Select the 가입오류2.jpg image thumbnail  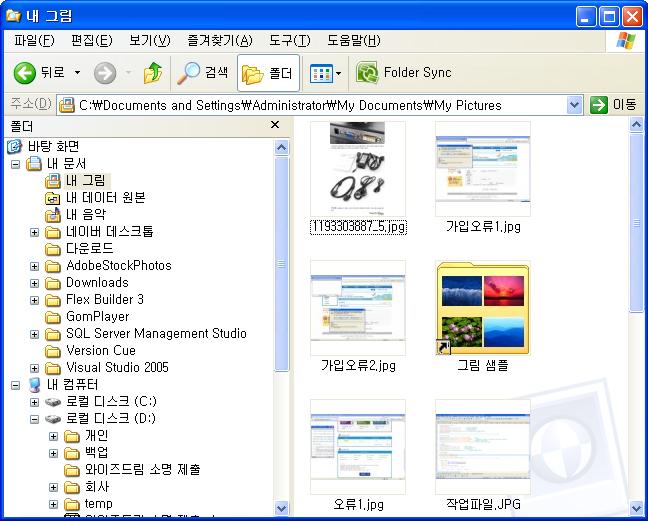pyautogui.click(x=357, y=308)
